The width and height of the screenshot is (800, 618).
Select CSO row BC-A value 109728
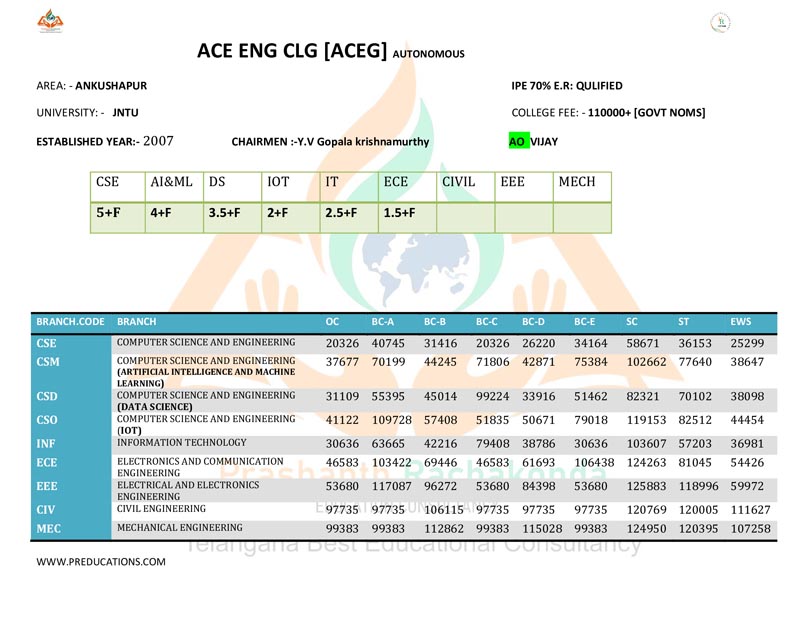coord(391,420)
